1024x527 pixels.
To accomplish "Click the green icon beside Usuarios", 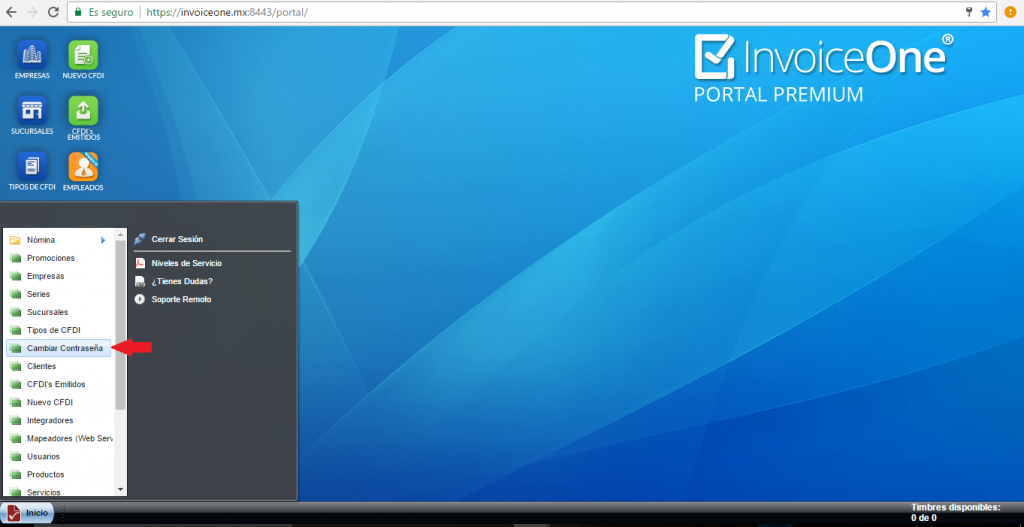I will point(16,456).
